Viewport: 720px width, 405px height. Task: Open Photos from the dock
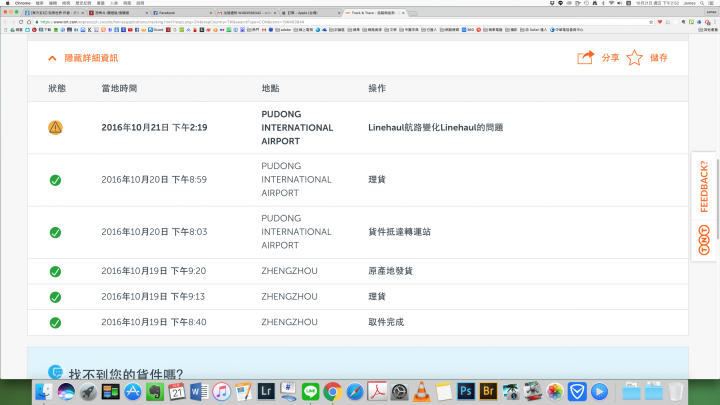tap(555, 392)
